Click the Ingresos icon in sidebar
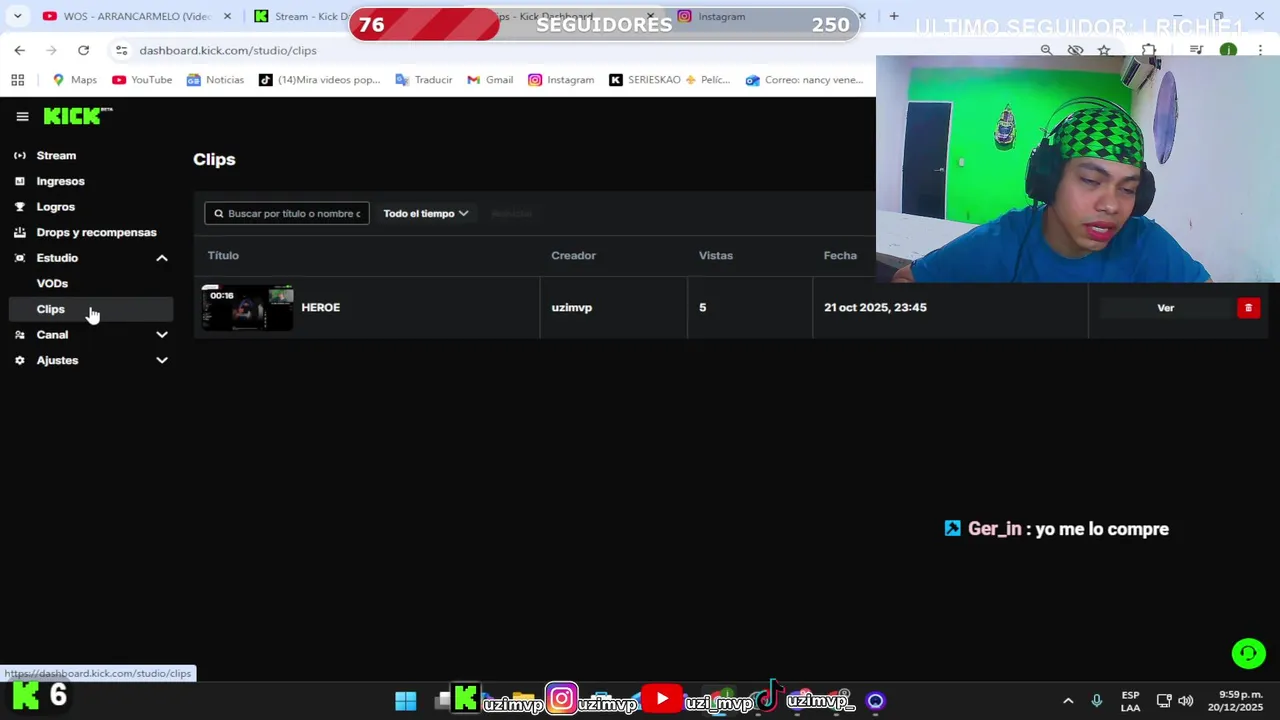The width and height of the screenshot is (1280, 720). pos(20,181)
